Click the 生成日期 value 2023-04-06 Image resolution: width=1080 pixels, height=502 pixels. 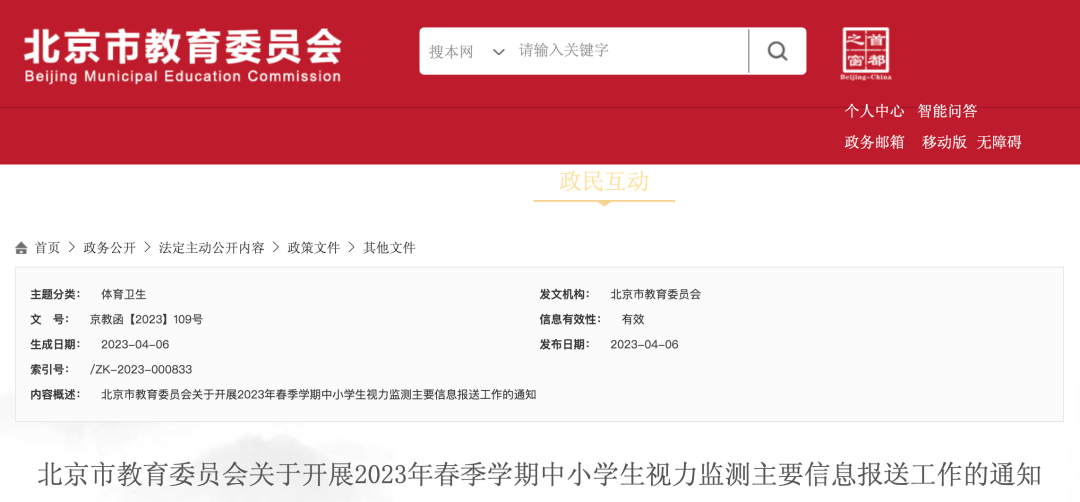click(135, 344)
